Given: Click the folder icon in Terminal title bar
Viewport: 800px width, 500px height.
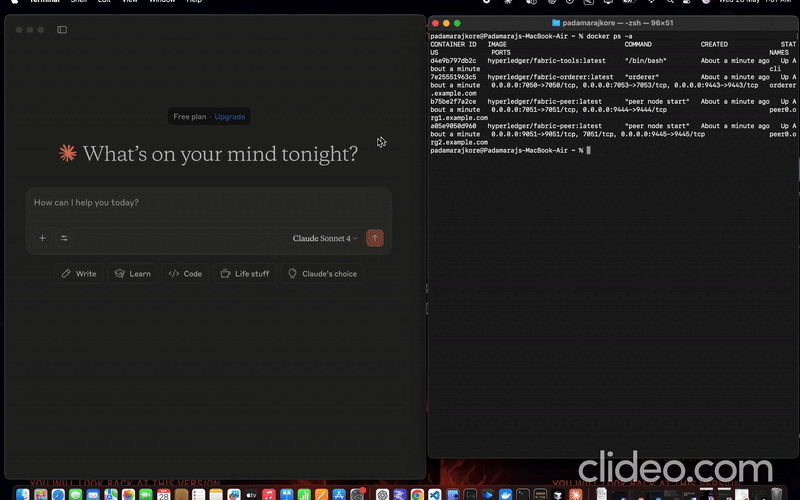Looking at the screenshot, I should pos(556,23).
